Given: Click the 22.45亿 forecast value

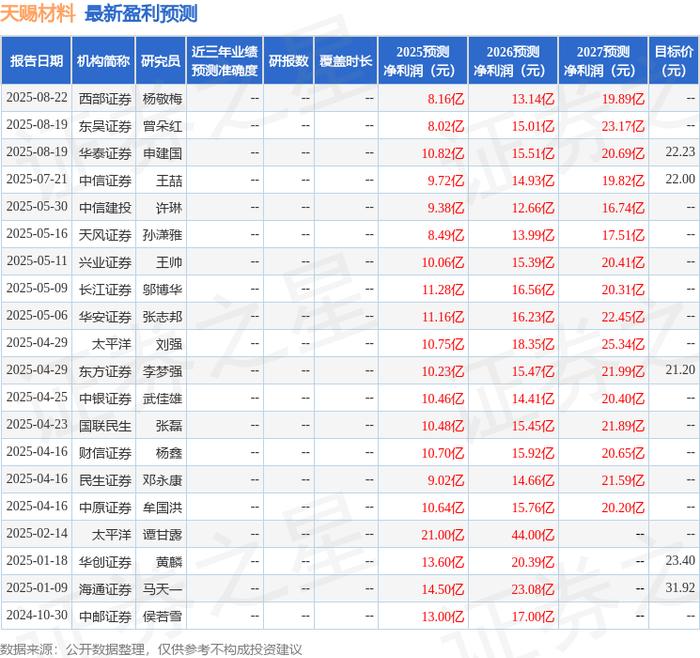Looking at the screenshot, I should 623,317.
